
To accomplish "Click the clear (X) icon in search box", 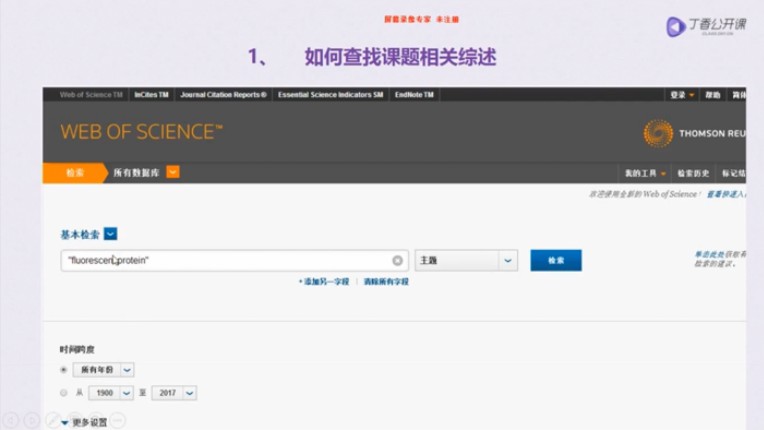I will 398,261.
